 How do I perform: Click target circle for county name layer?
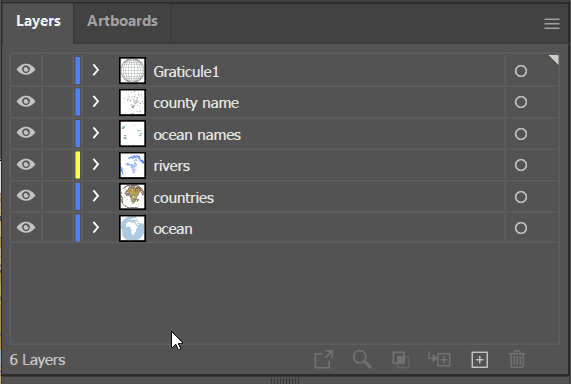(521, 102)
